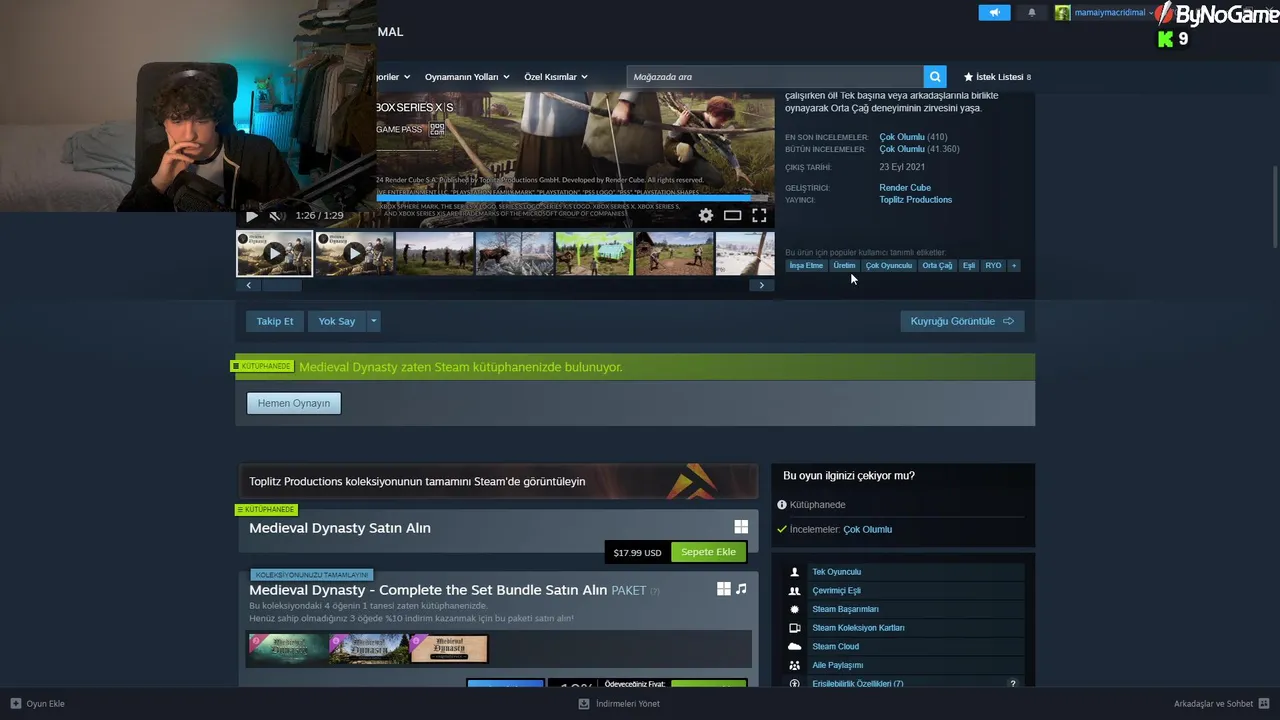Click Windows icon on Medieval Dynasty purchase

(741, 526)
